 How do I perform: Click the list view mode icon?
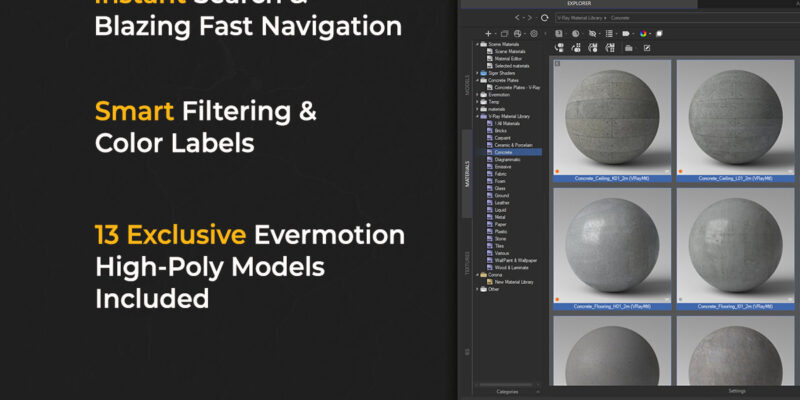coord(609,34)
